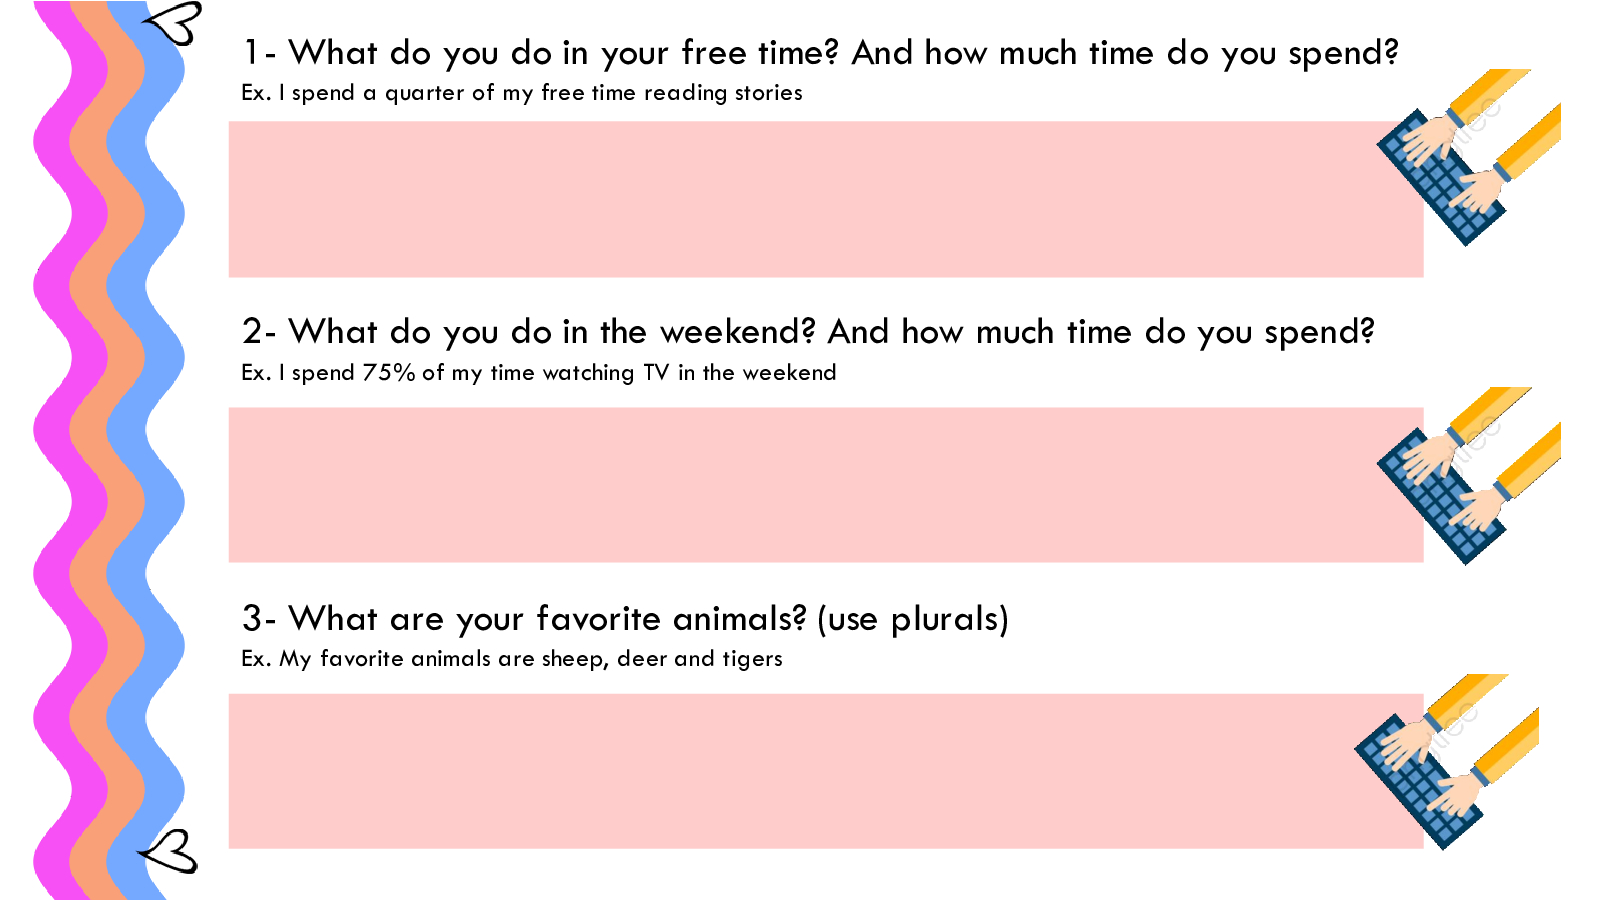Screen dimensions: 1600x900
Task: Click the orange wavy stripe on the left border
Action: tap(90, 429)
